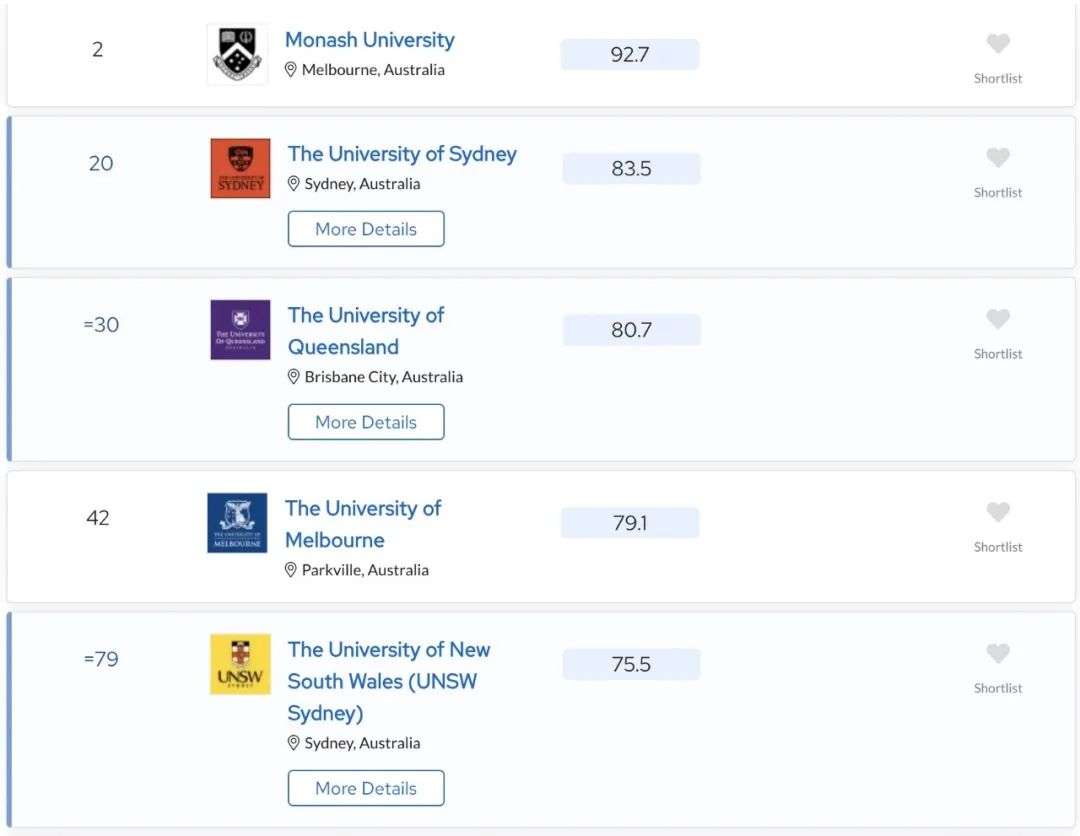1080x836 pixels.
Task: Expand More Details for University of Queensland
Action: coord(366,421)
